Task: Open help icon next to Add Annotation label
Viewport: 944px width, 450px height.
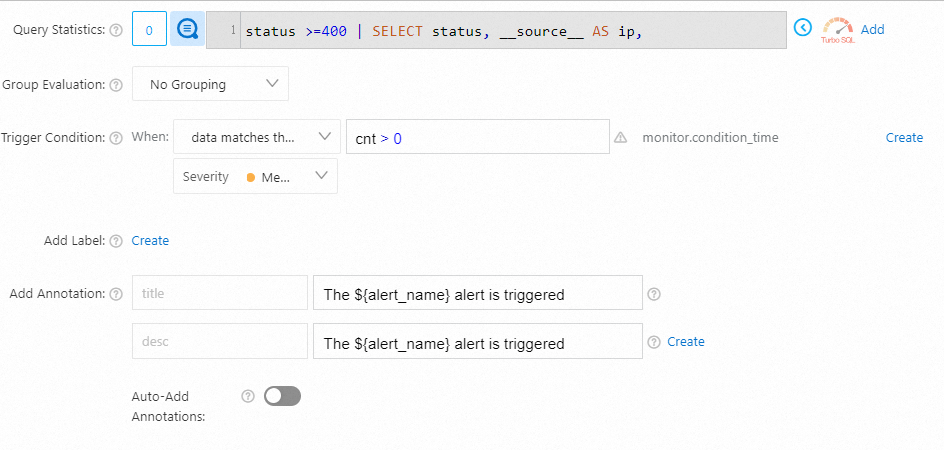Action: click(117, 294)
